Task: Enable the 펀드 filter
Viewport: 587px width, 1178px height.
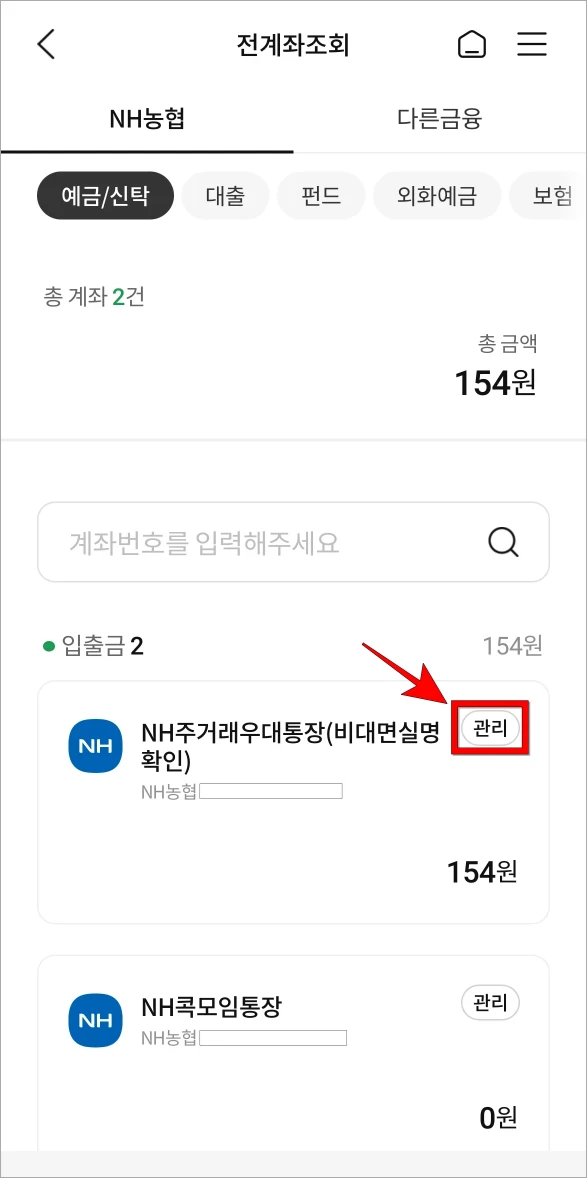Action: pos(321,196)
